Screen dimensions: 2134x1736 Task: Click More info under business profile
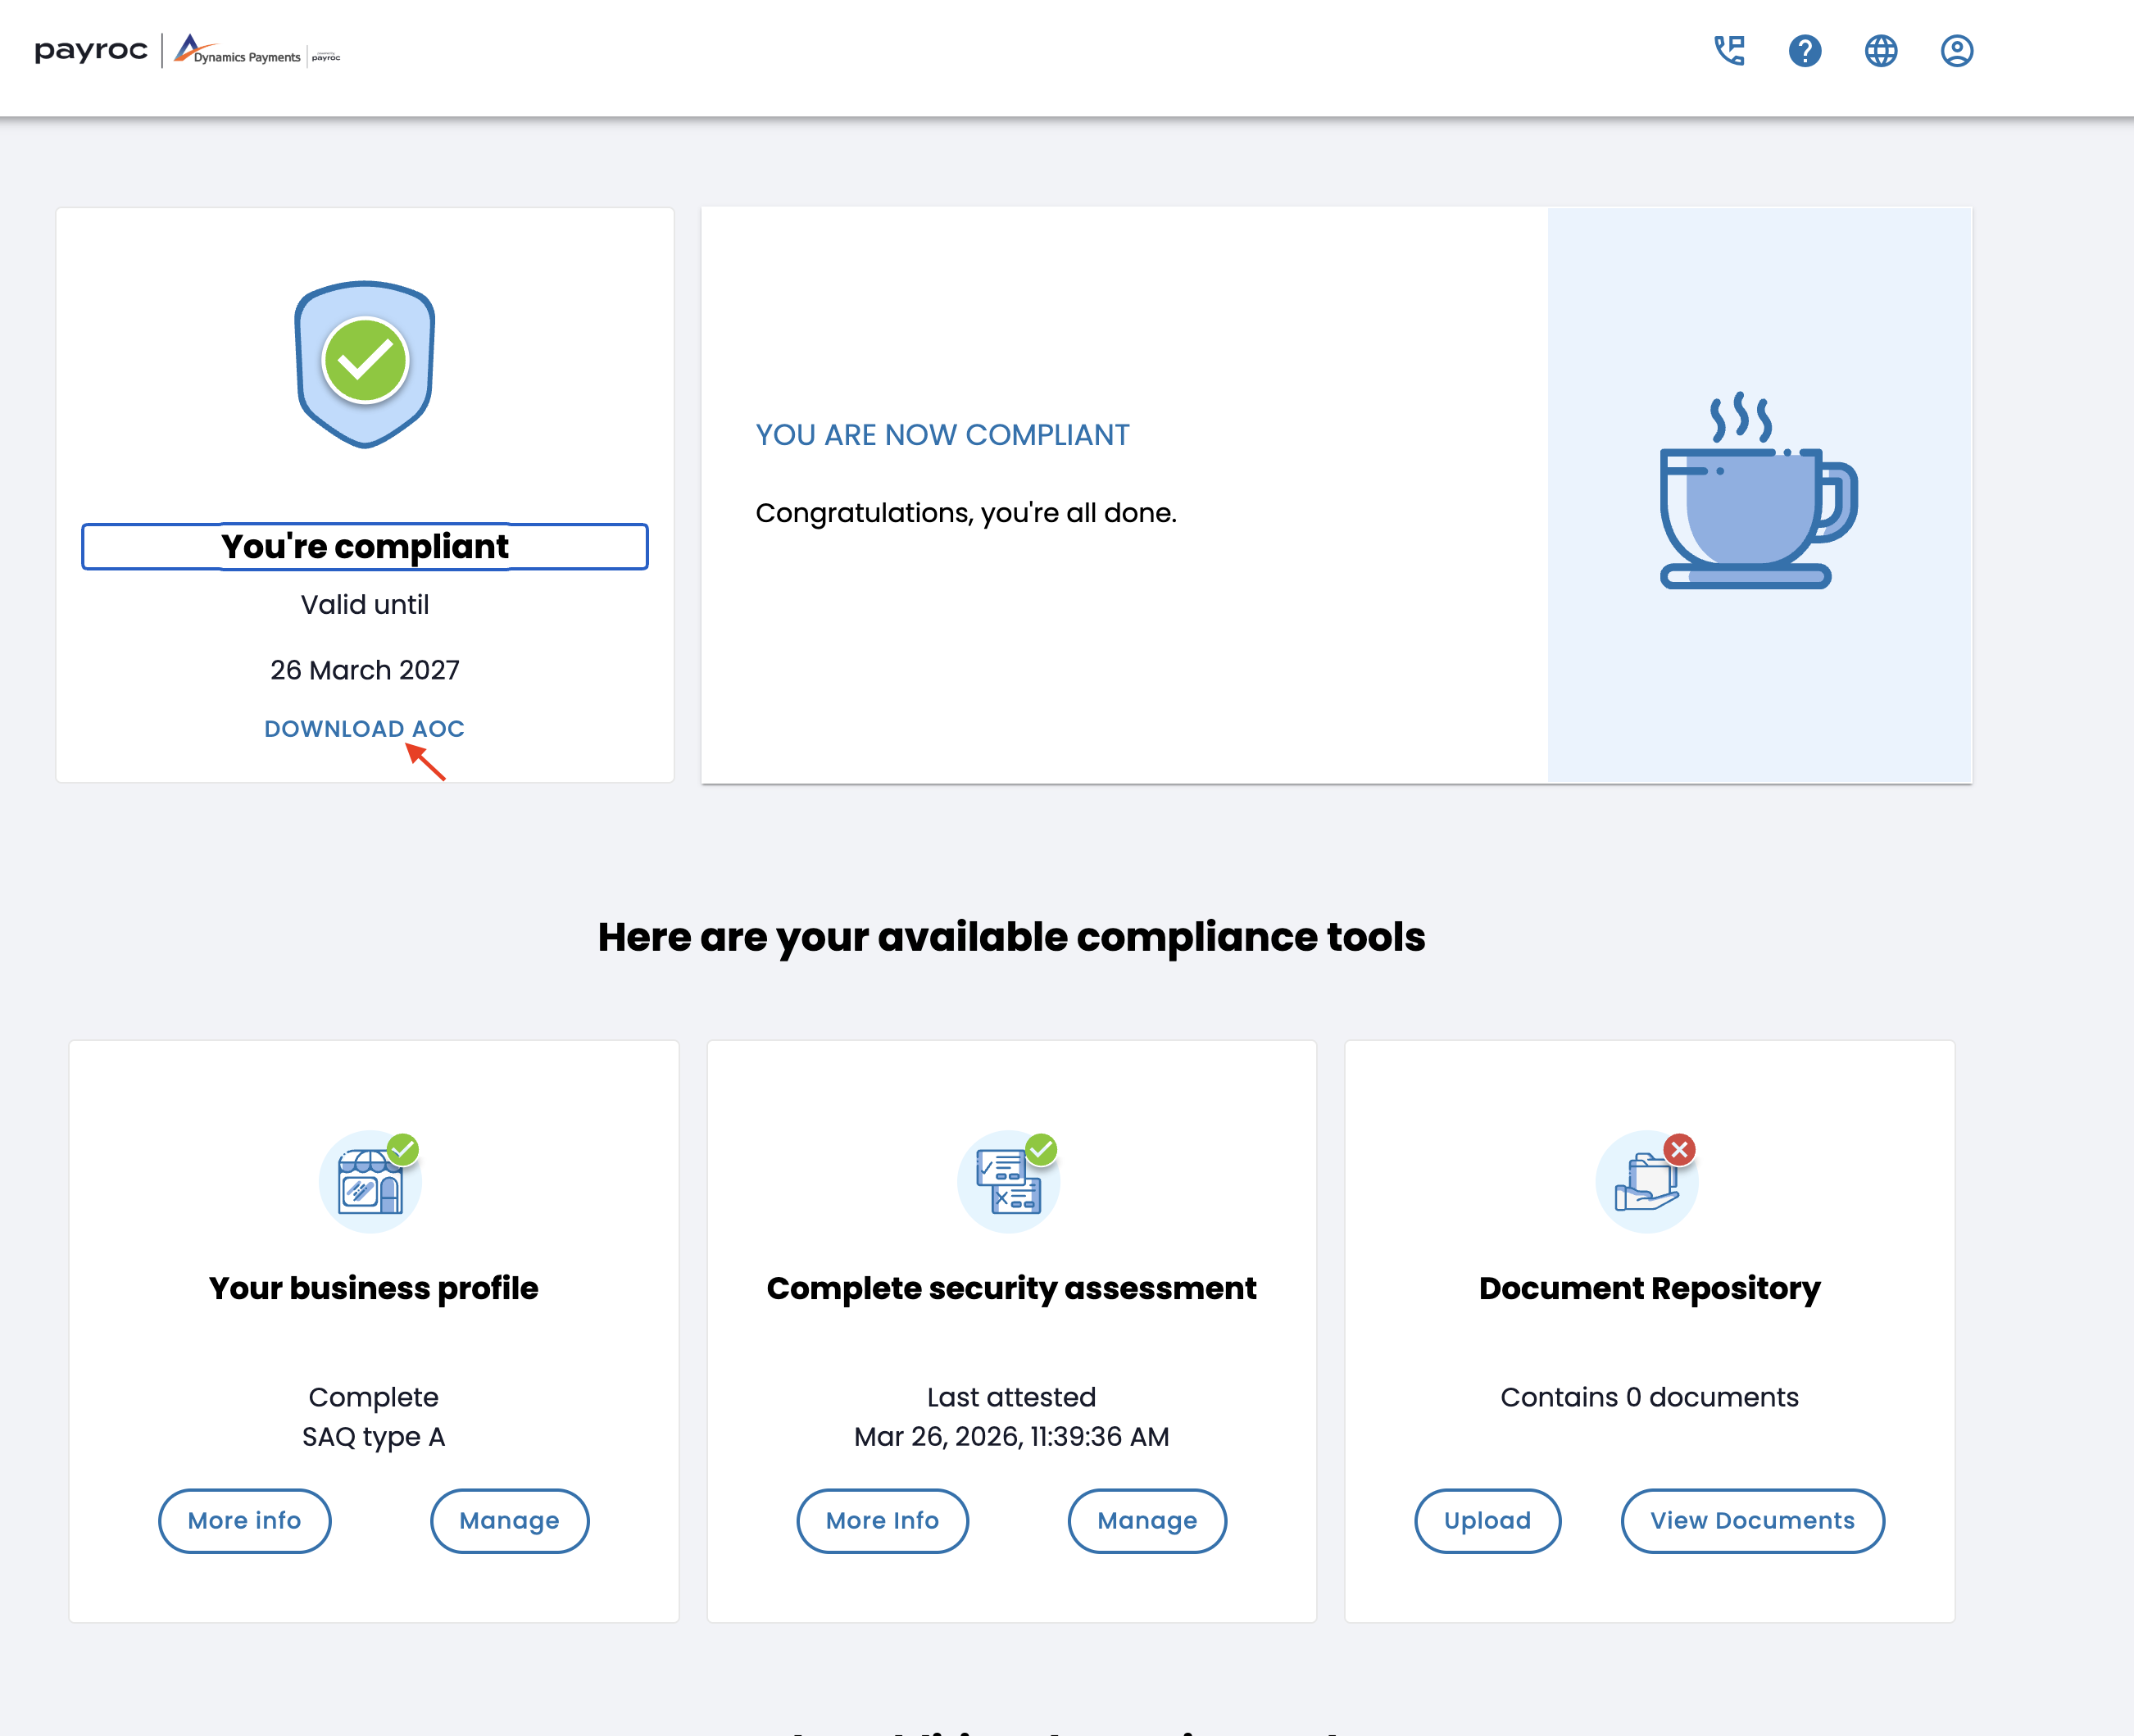pos(244,1520)
